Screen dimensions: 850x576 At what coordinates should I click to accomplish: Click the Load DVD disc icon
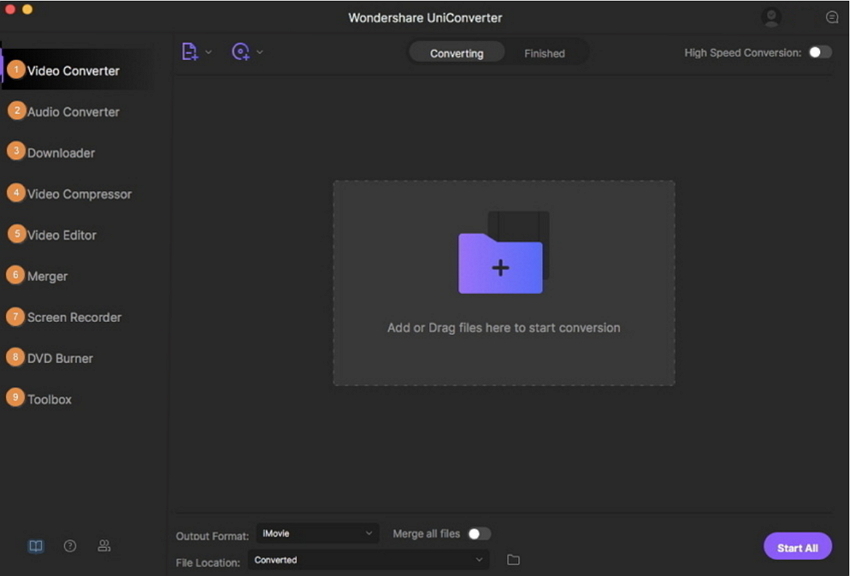coord(241,52)
